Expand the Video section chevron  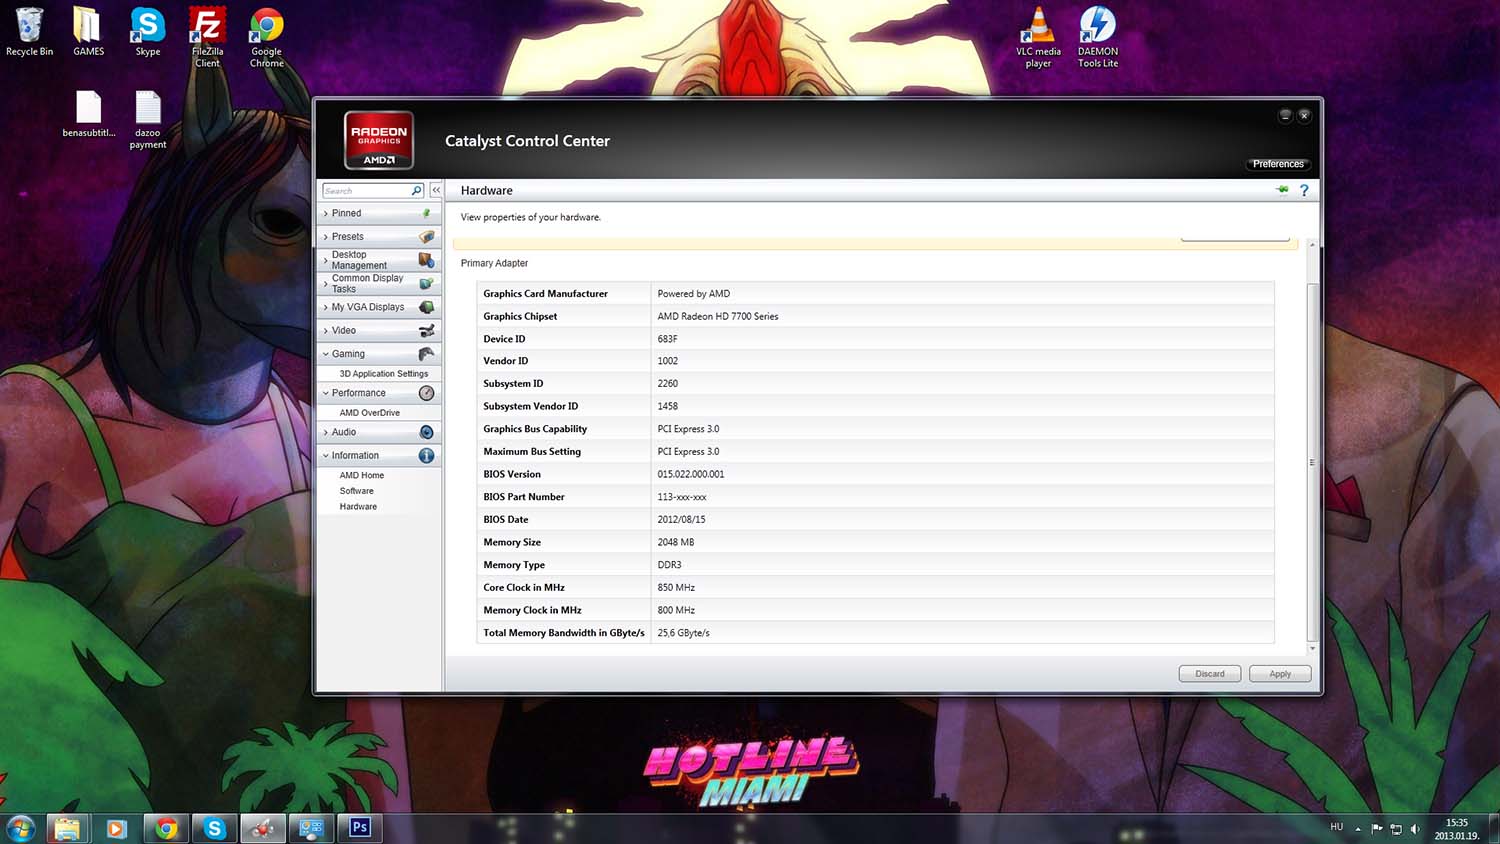[326, 331]
